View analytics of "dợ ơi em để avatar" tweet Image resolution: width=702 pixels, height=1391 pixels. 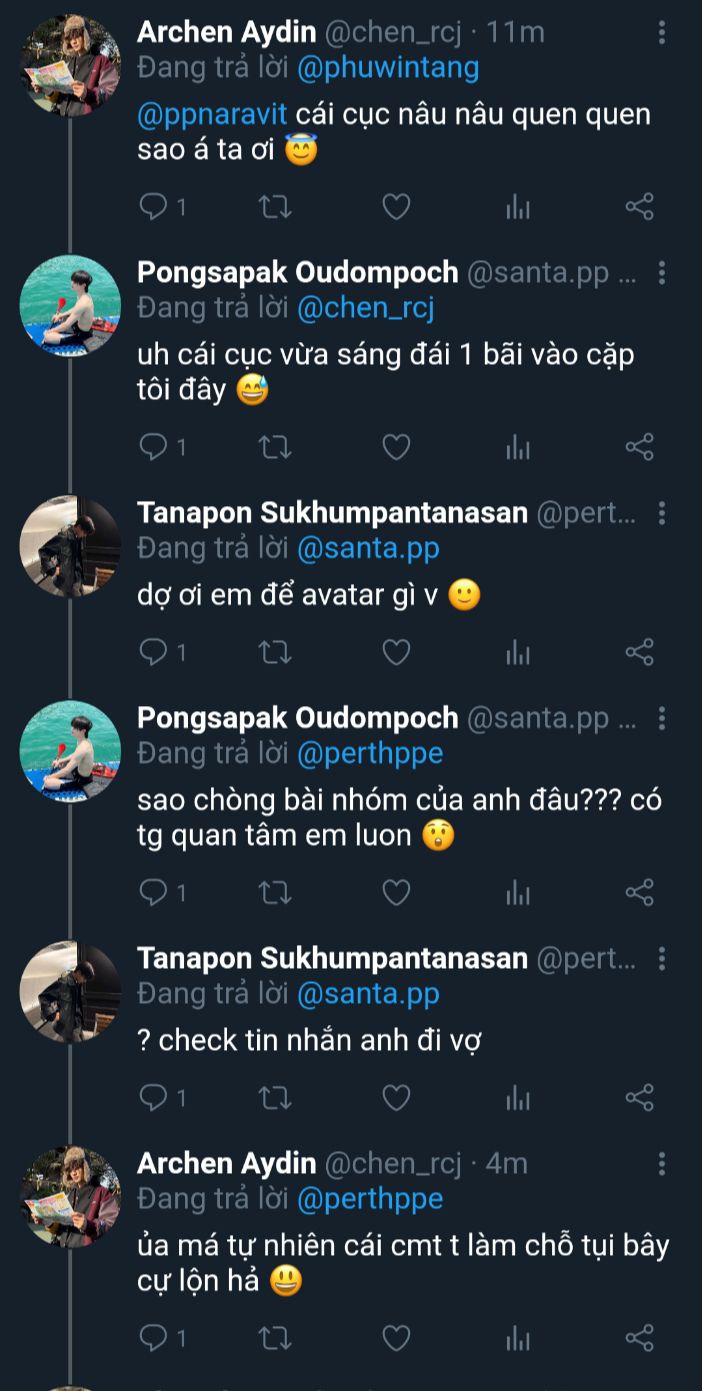pyautogui.click(x=518, y=653)
